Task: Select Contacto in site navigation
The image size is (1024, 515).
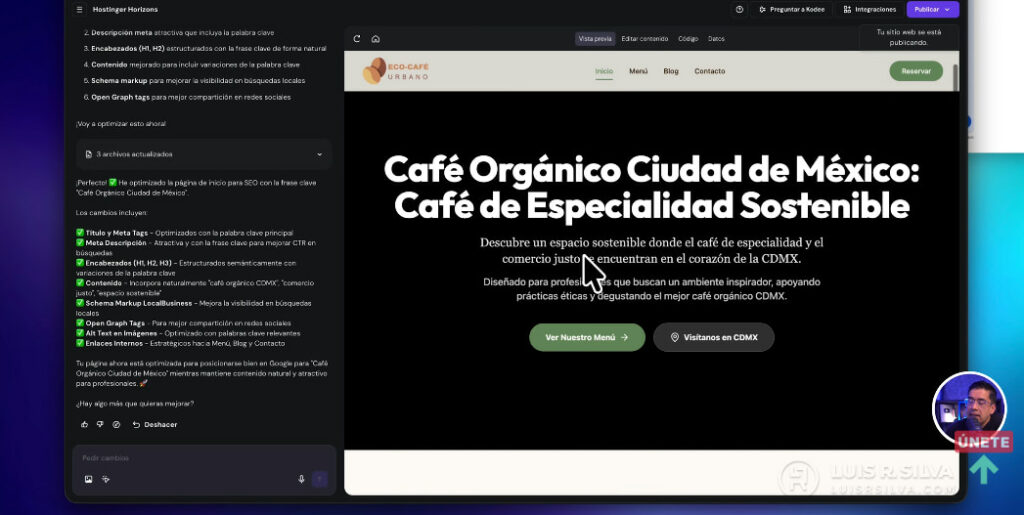Action: [710, 71]
